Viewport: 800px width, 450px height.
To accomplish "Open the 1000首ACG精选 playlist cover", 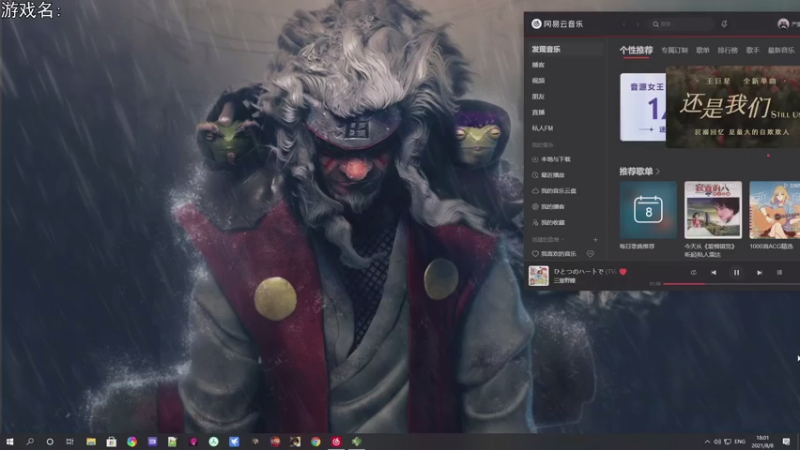I will [774, 210].
